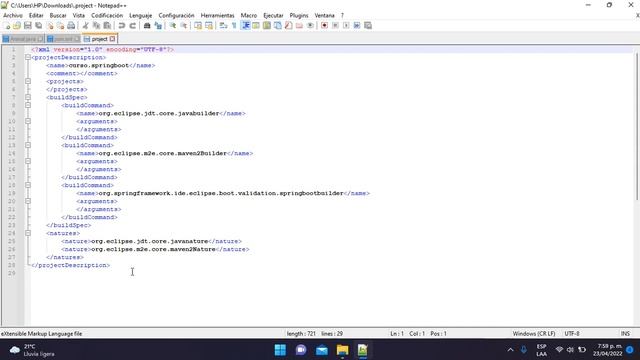The height and width of the screenshot is (360, 640).
Task: Toggle show all characters pilcrow icon
Action: point(234,26)
